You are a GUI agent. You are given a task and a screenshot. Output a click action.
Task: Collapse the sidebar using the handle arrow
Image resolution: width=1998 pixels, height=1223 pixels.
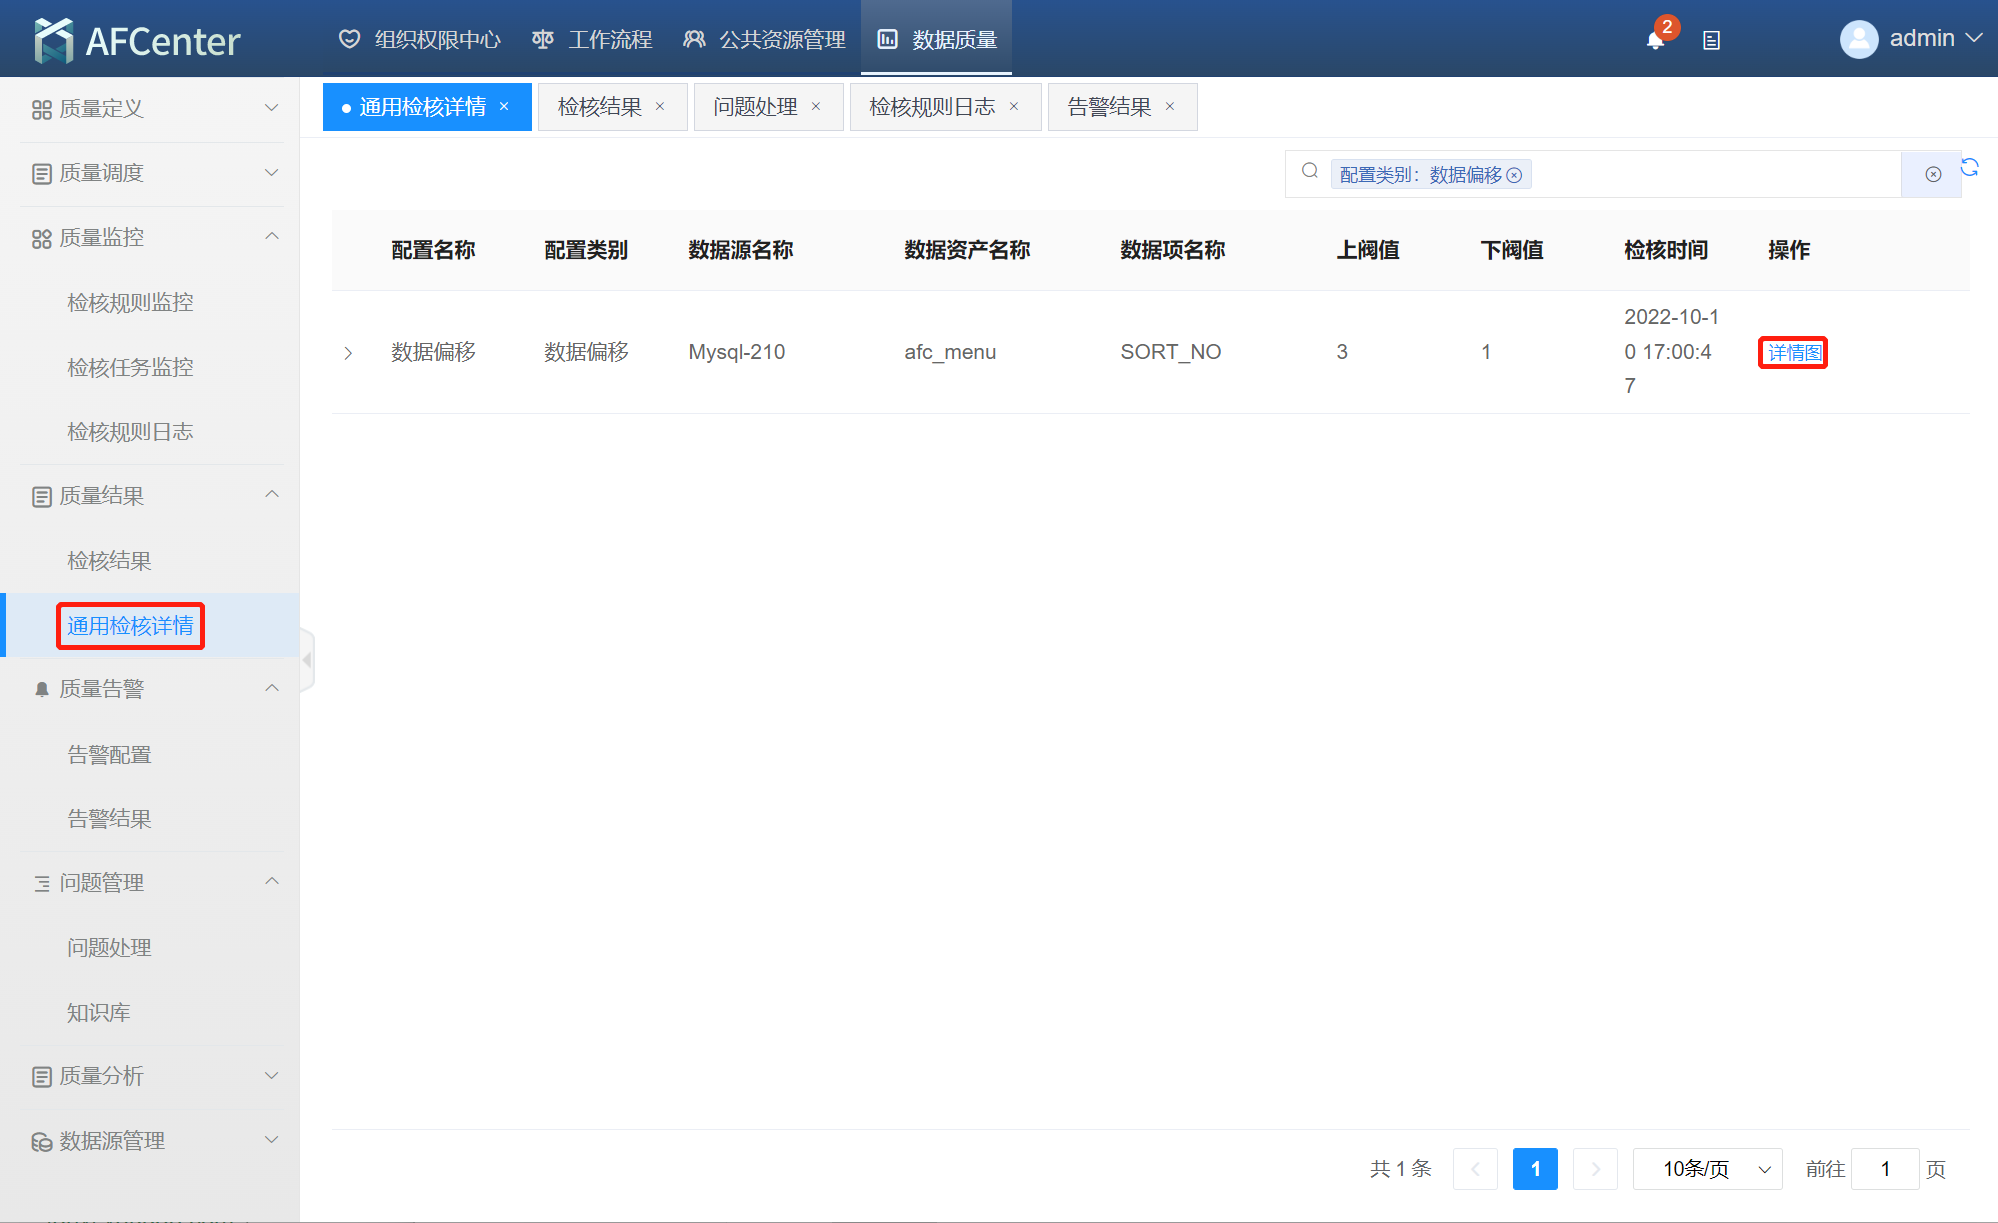(x=307, y=660)
